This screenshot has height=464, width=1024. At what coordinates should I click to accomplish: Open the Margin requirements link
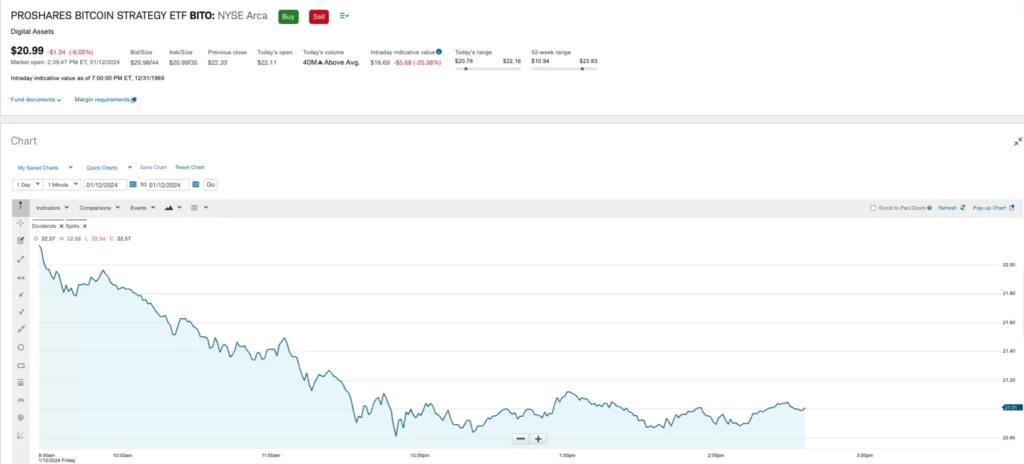coord(102,100)
